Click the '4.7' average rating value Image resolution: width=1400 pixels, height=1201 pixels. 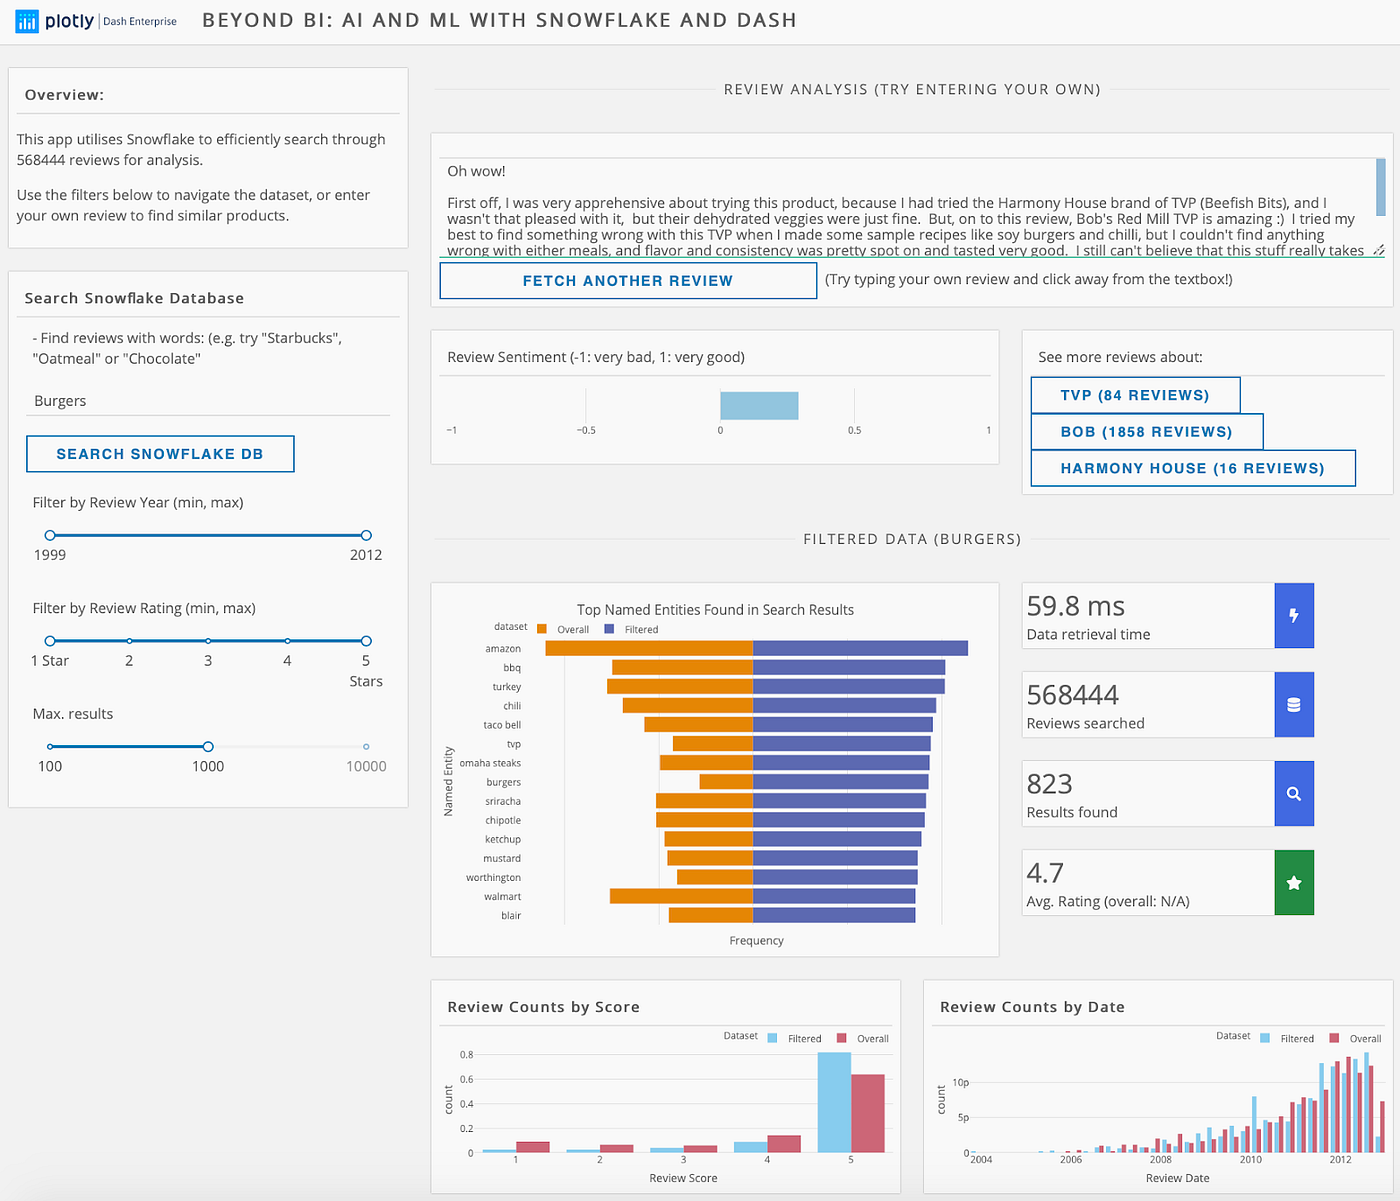(x=1045, y=874)
